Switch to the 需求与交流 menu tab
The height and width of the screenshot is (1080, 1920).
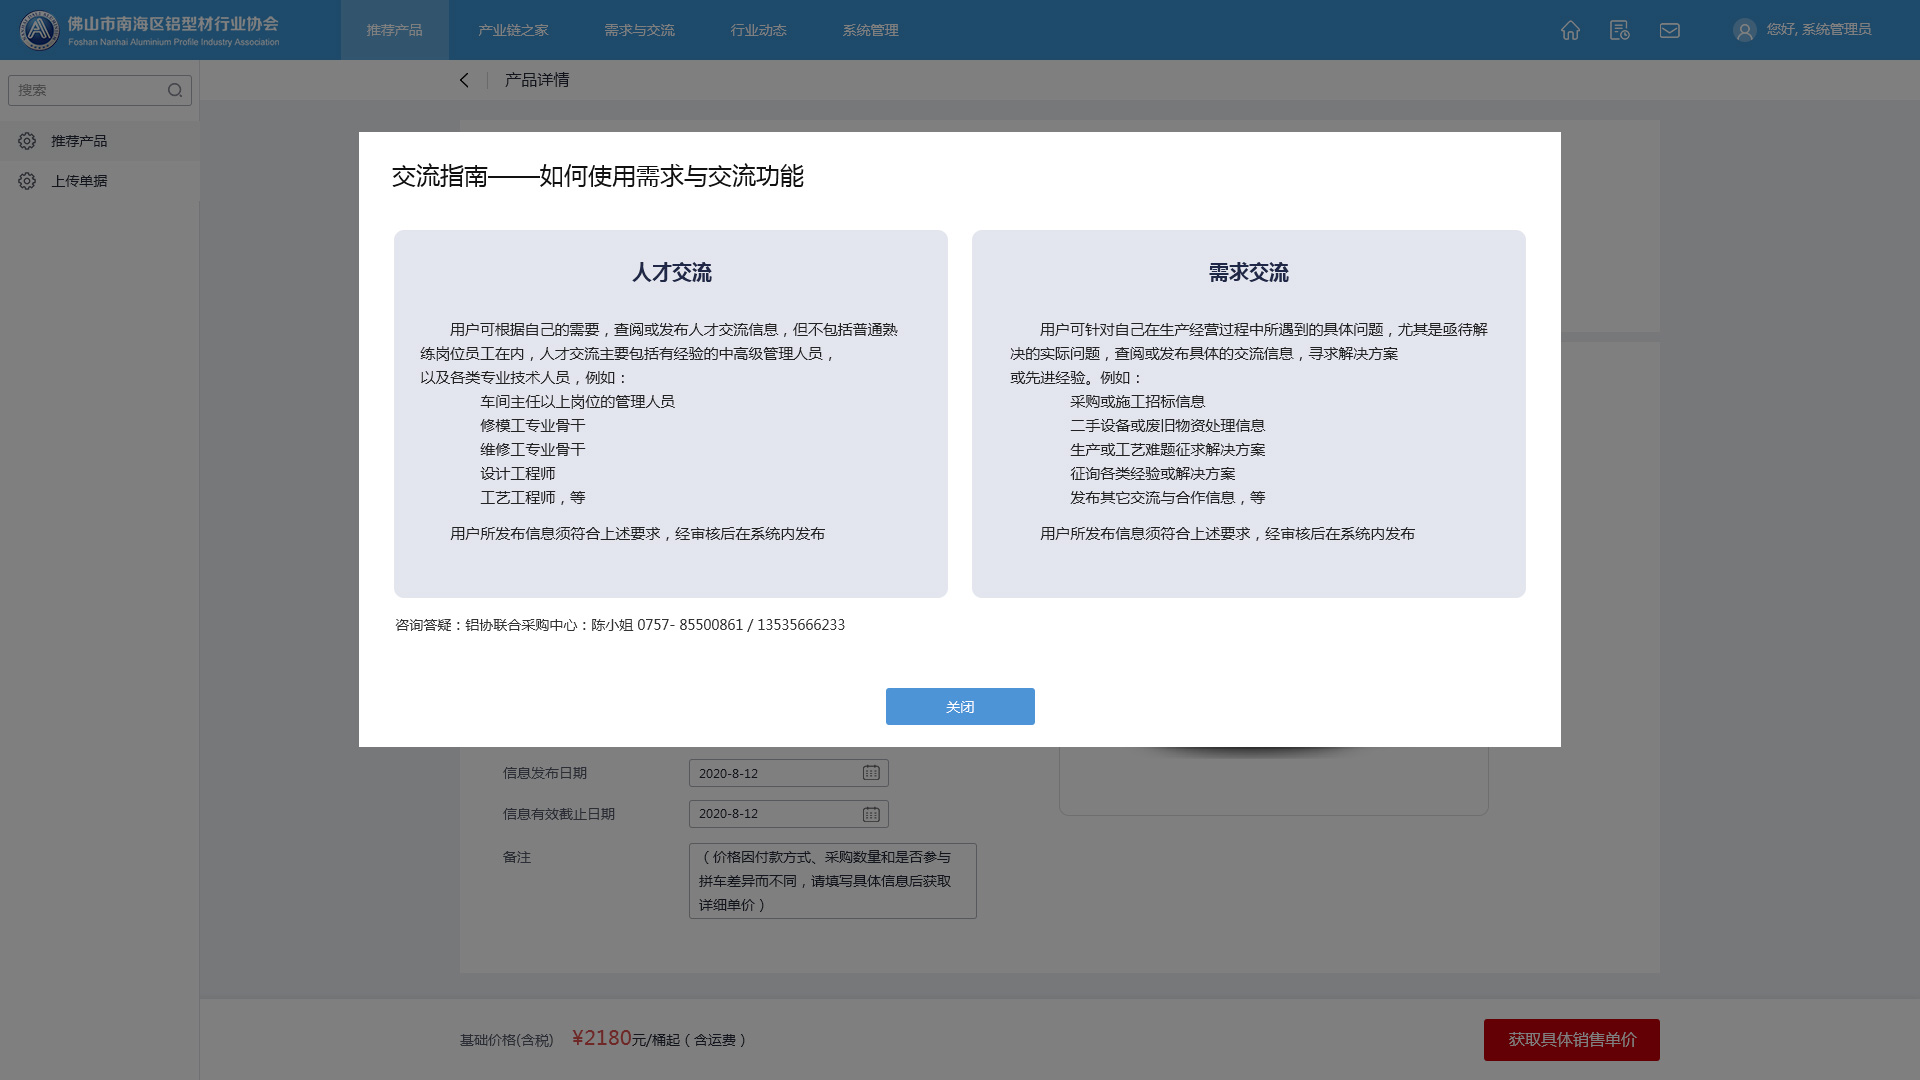click(x=639, y=30)
